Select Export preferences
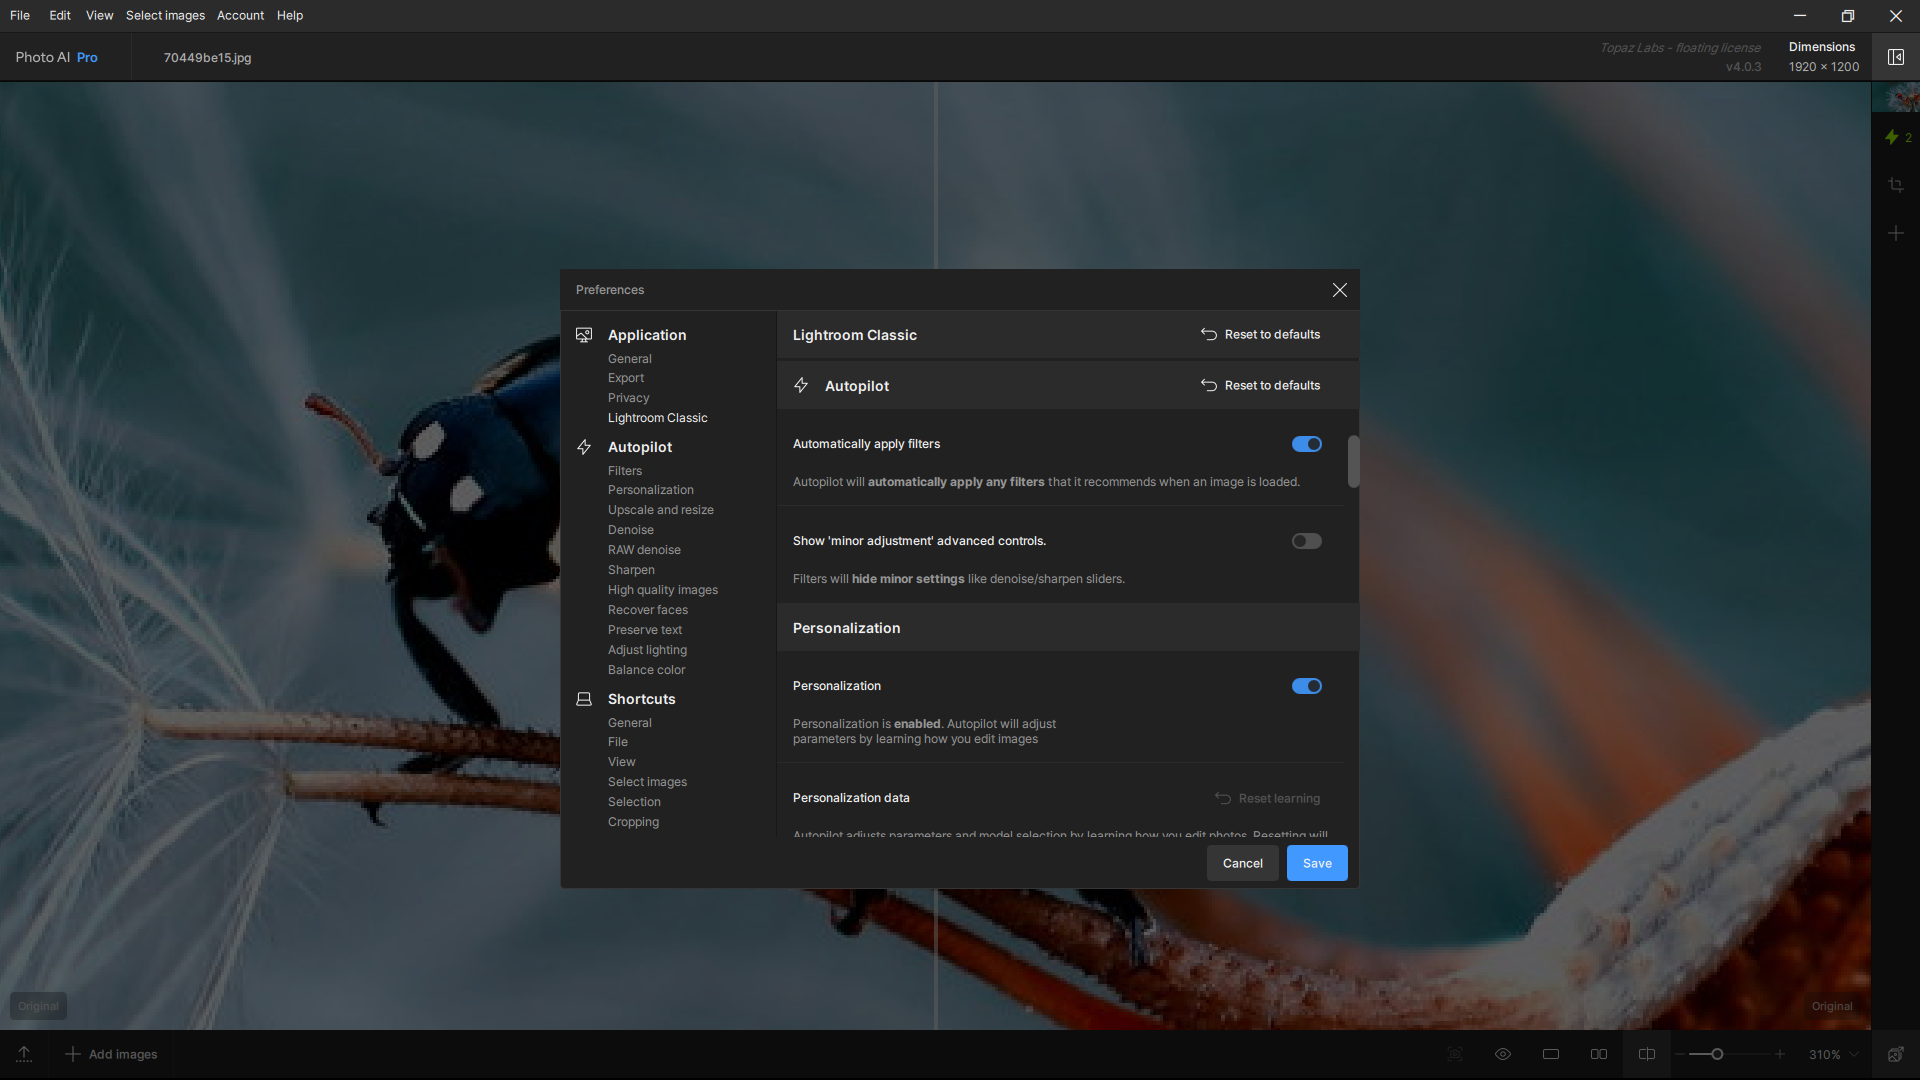The width and height of the screenshot is (1920, 1080). click(626, 377)
